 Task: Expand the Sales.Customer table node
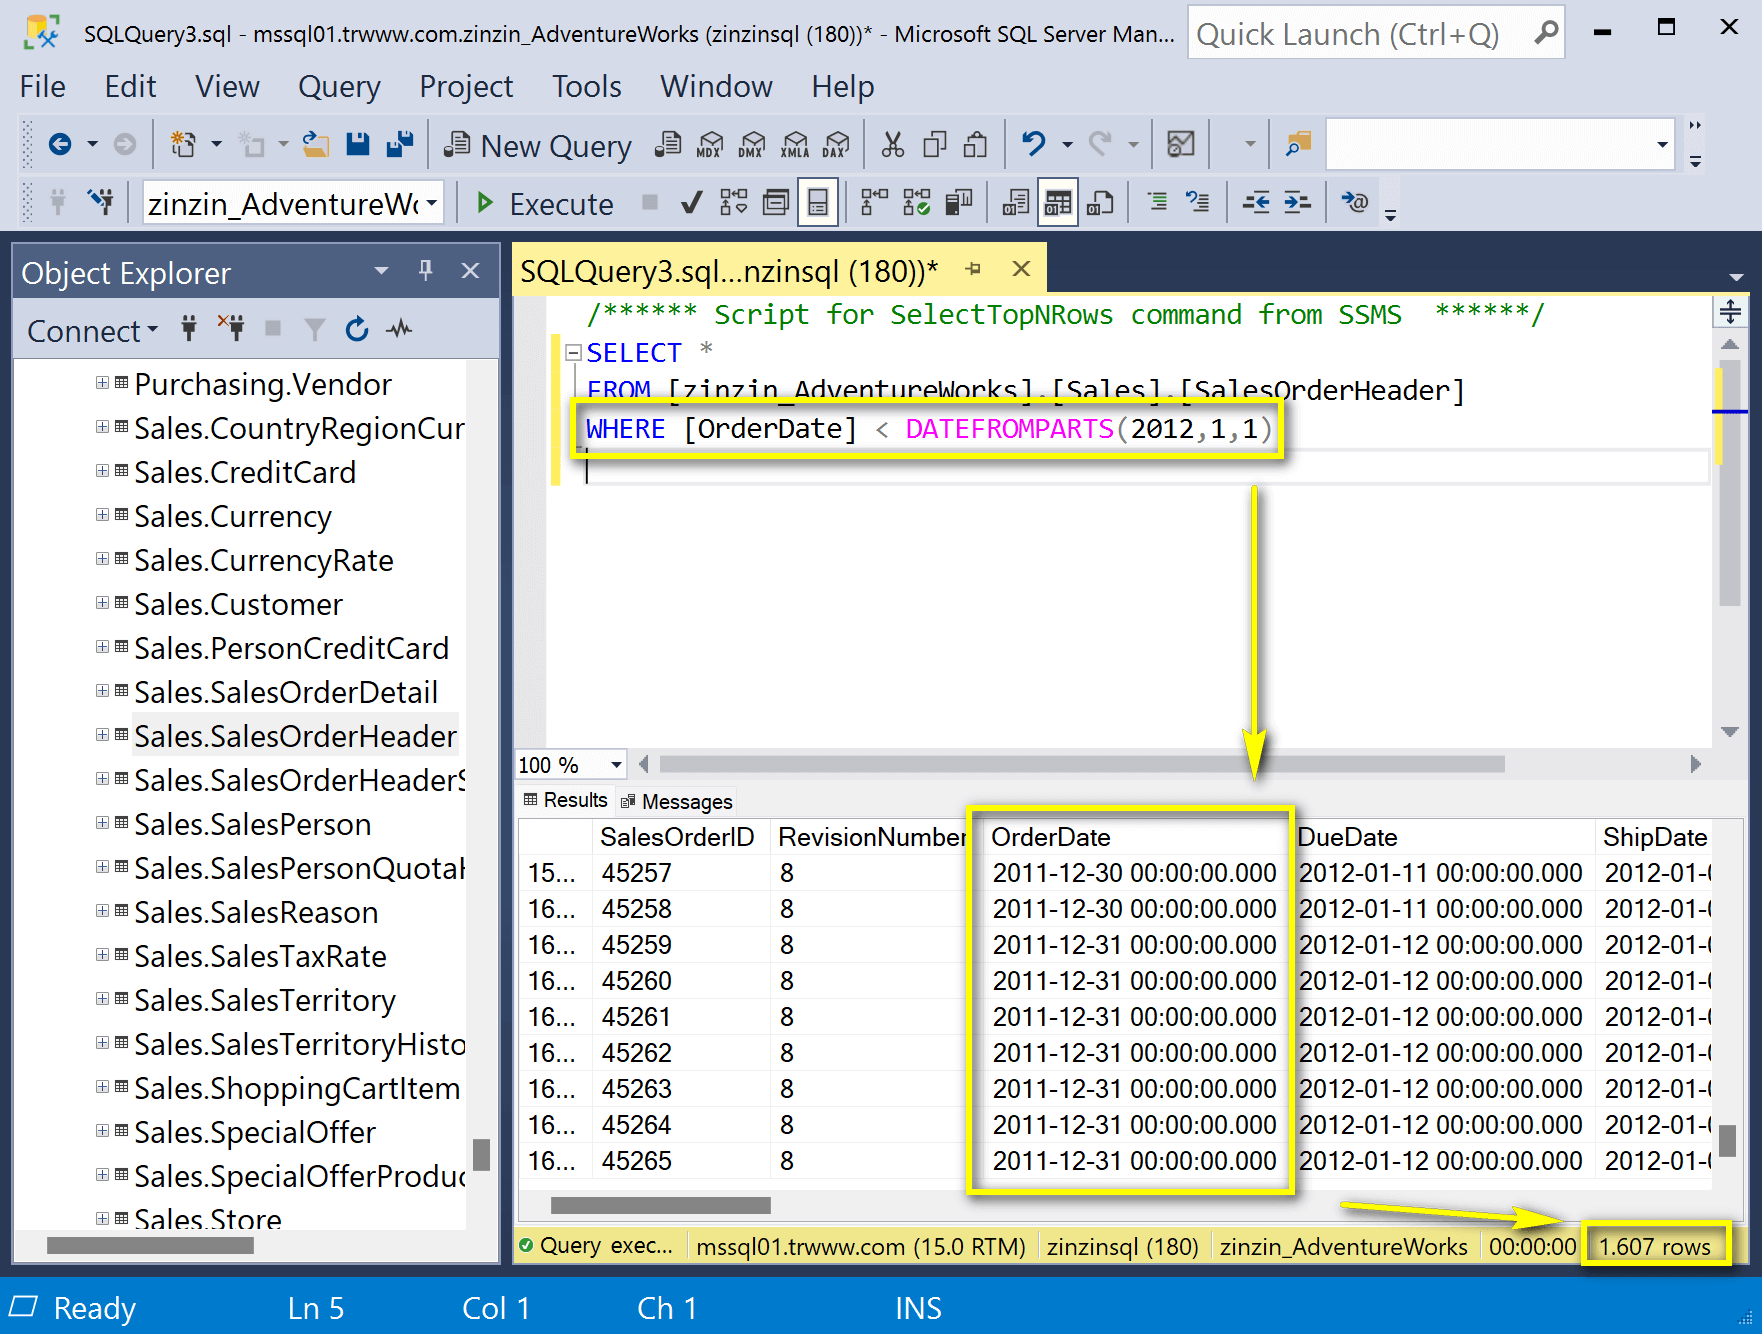pyautogui.click(x=102, y=603)
